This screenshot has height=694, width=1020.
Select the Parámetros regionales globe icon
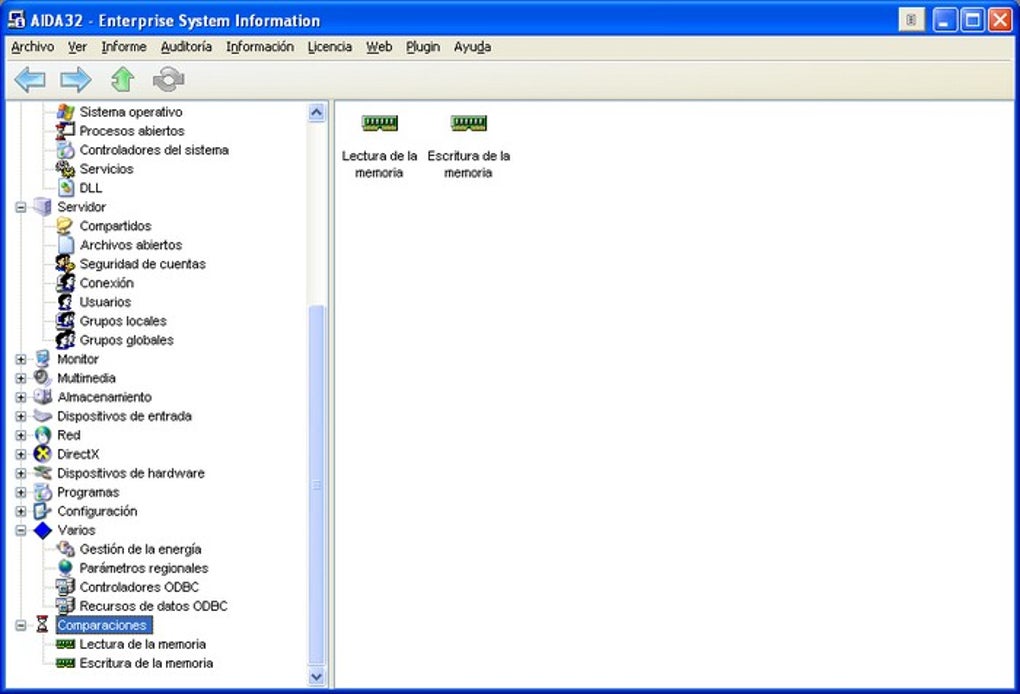coord(65,568)
